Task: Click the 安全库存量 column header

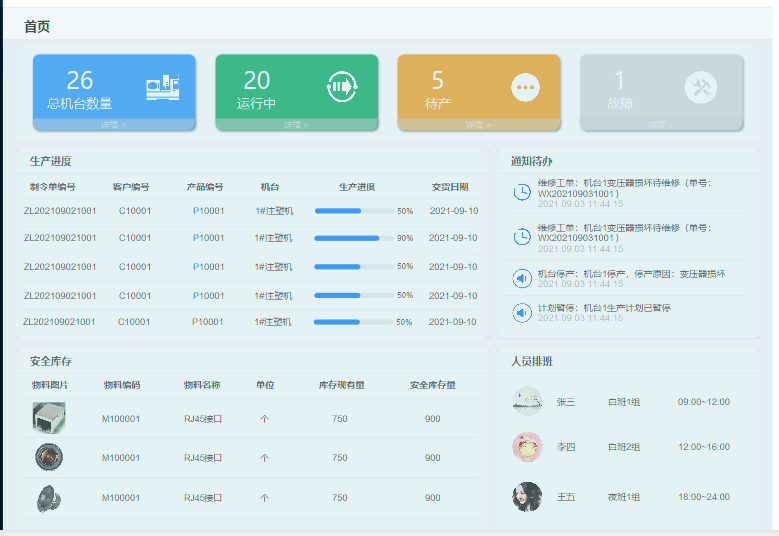Action: 432,385
